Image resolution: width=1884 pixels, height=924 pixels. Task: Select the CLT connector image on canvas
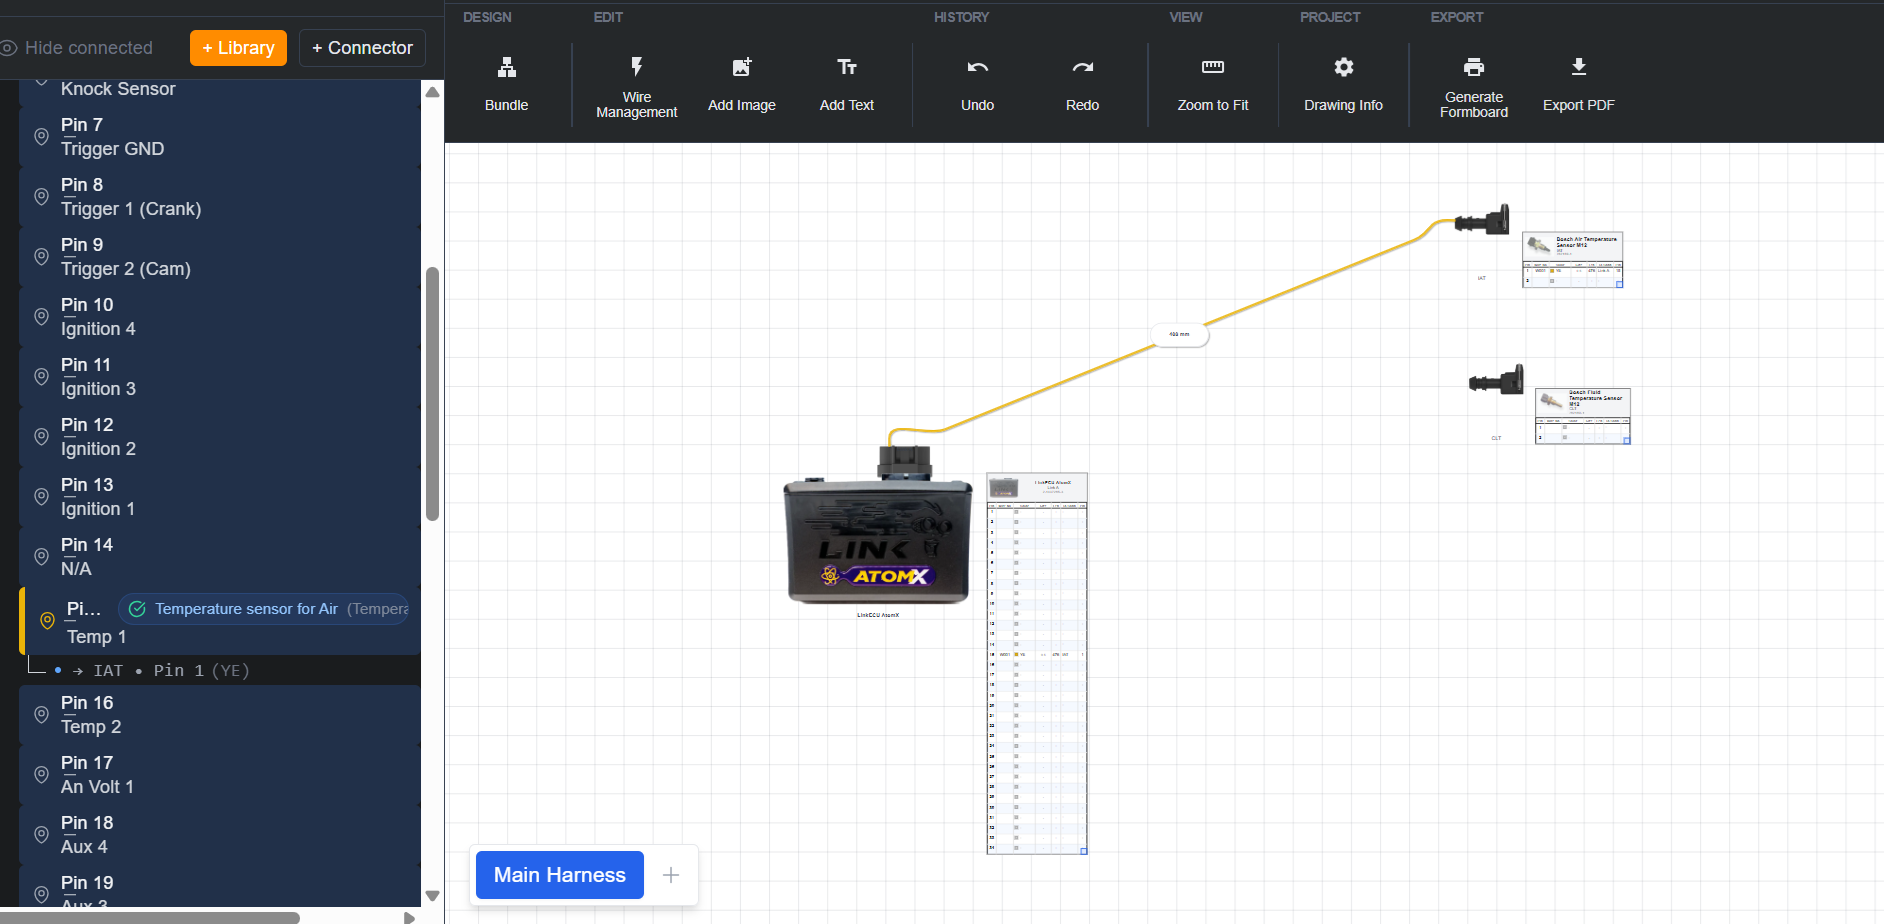(1496, 380)
